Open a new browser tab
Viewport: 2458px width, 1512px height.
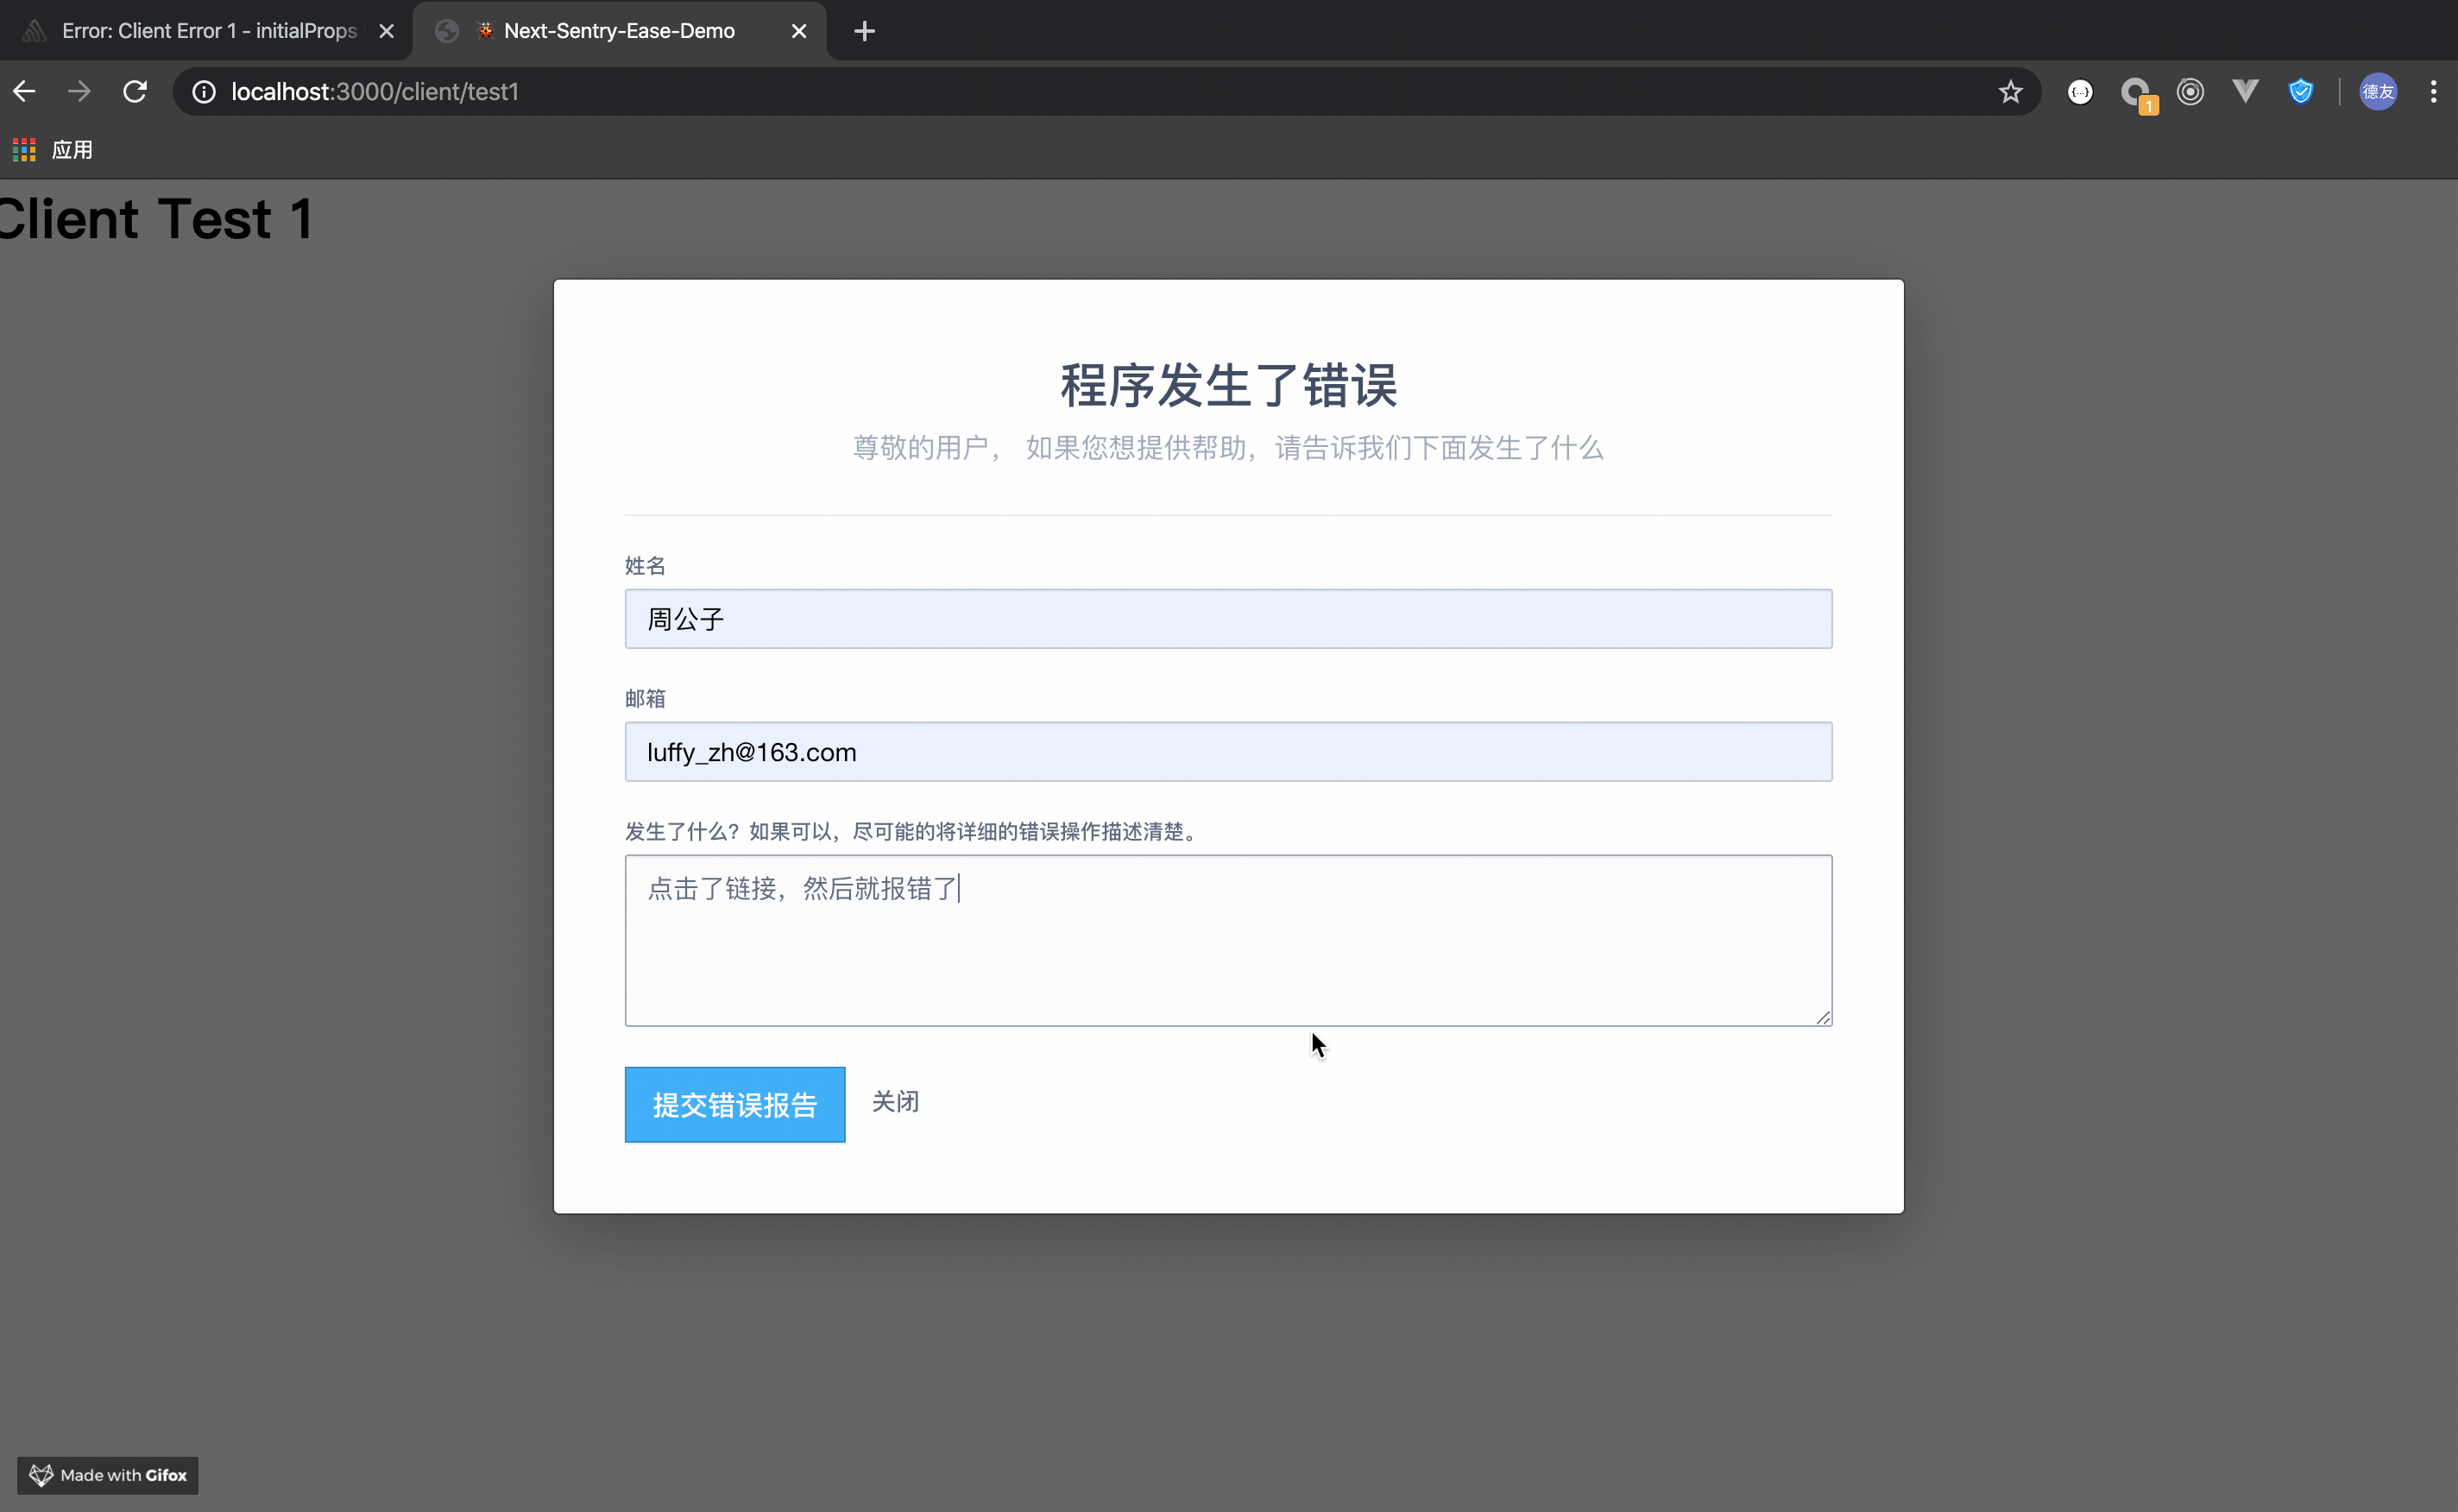tap(865, 31)
